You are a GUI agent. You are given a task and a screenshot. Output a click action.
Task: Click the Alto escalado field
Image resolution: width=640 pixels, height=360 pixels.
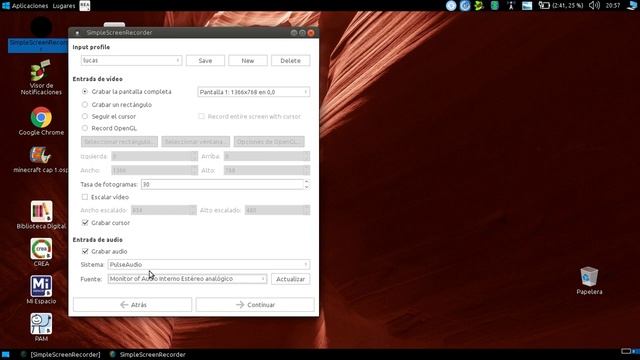pos(277,210)
